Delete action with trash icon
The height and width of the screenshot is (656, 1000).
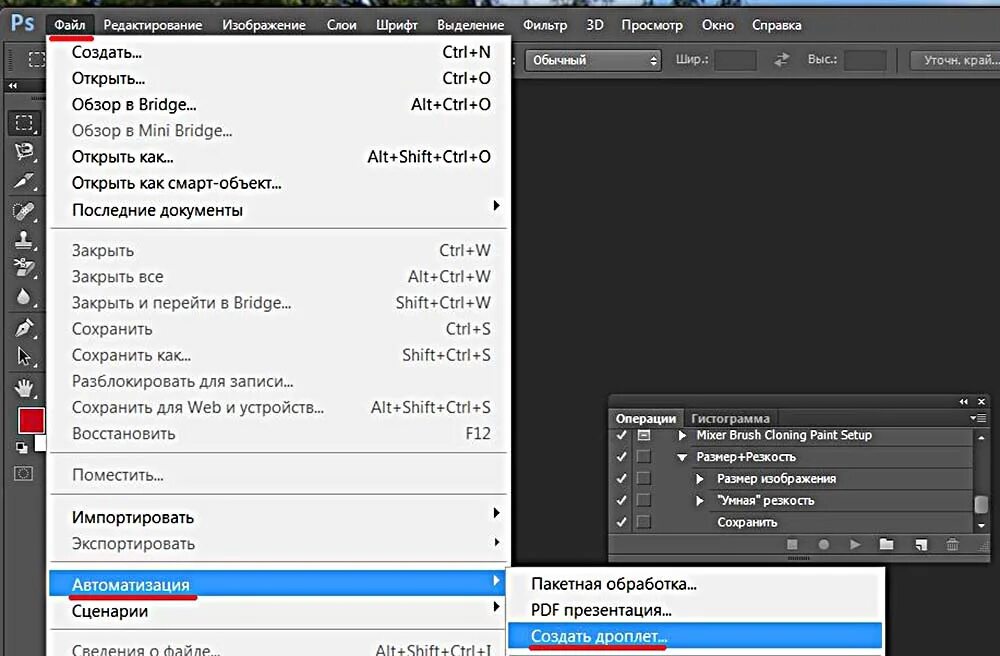952,545
